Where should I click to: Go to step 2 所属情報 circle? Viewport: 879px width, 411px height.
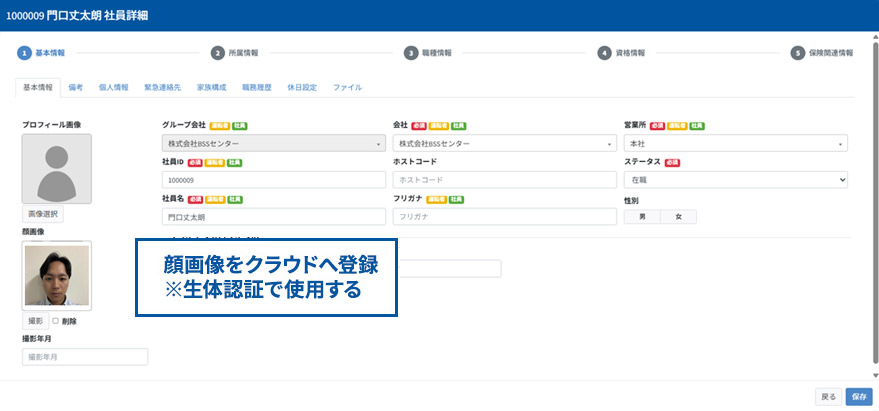217,53
